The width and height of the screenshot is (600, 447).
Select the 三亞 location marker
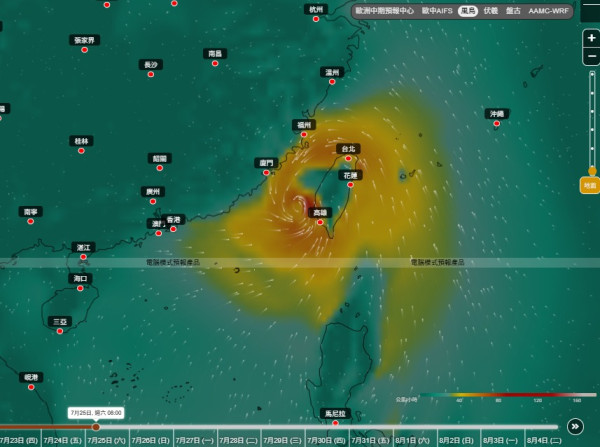click(x=60, y=331)
